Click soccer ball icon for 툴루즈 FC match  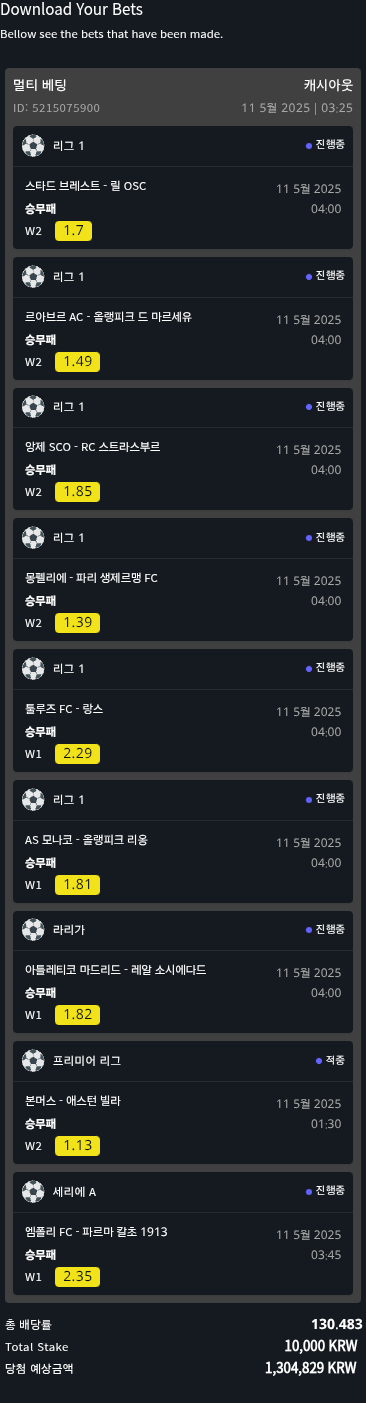33,668
